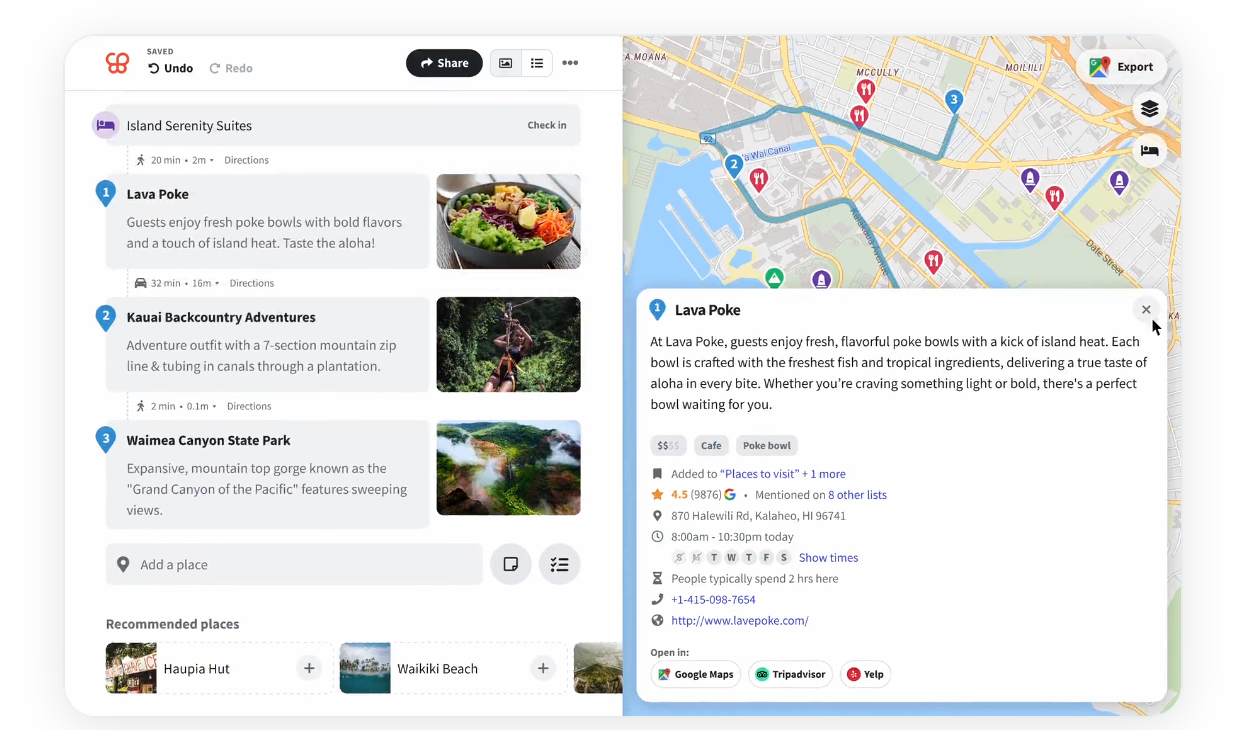The image size is (1257, 730).
Task: Call phone number +1-415-098-7654
Action: [713, 600]
